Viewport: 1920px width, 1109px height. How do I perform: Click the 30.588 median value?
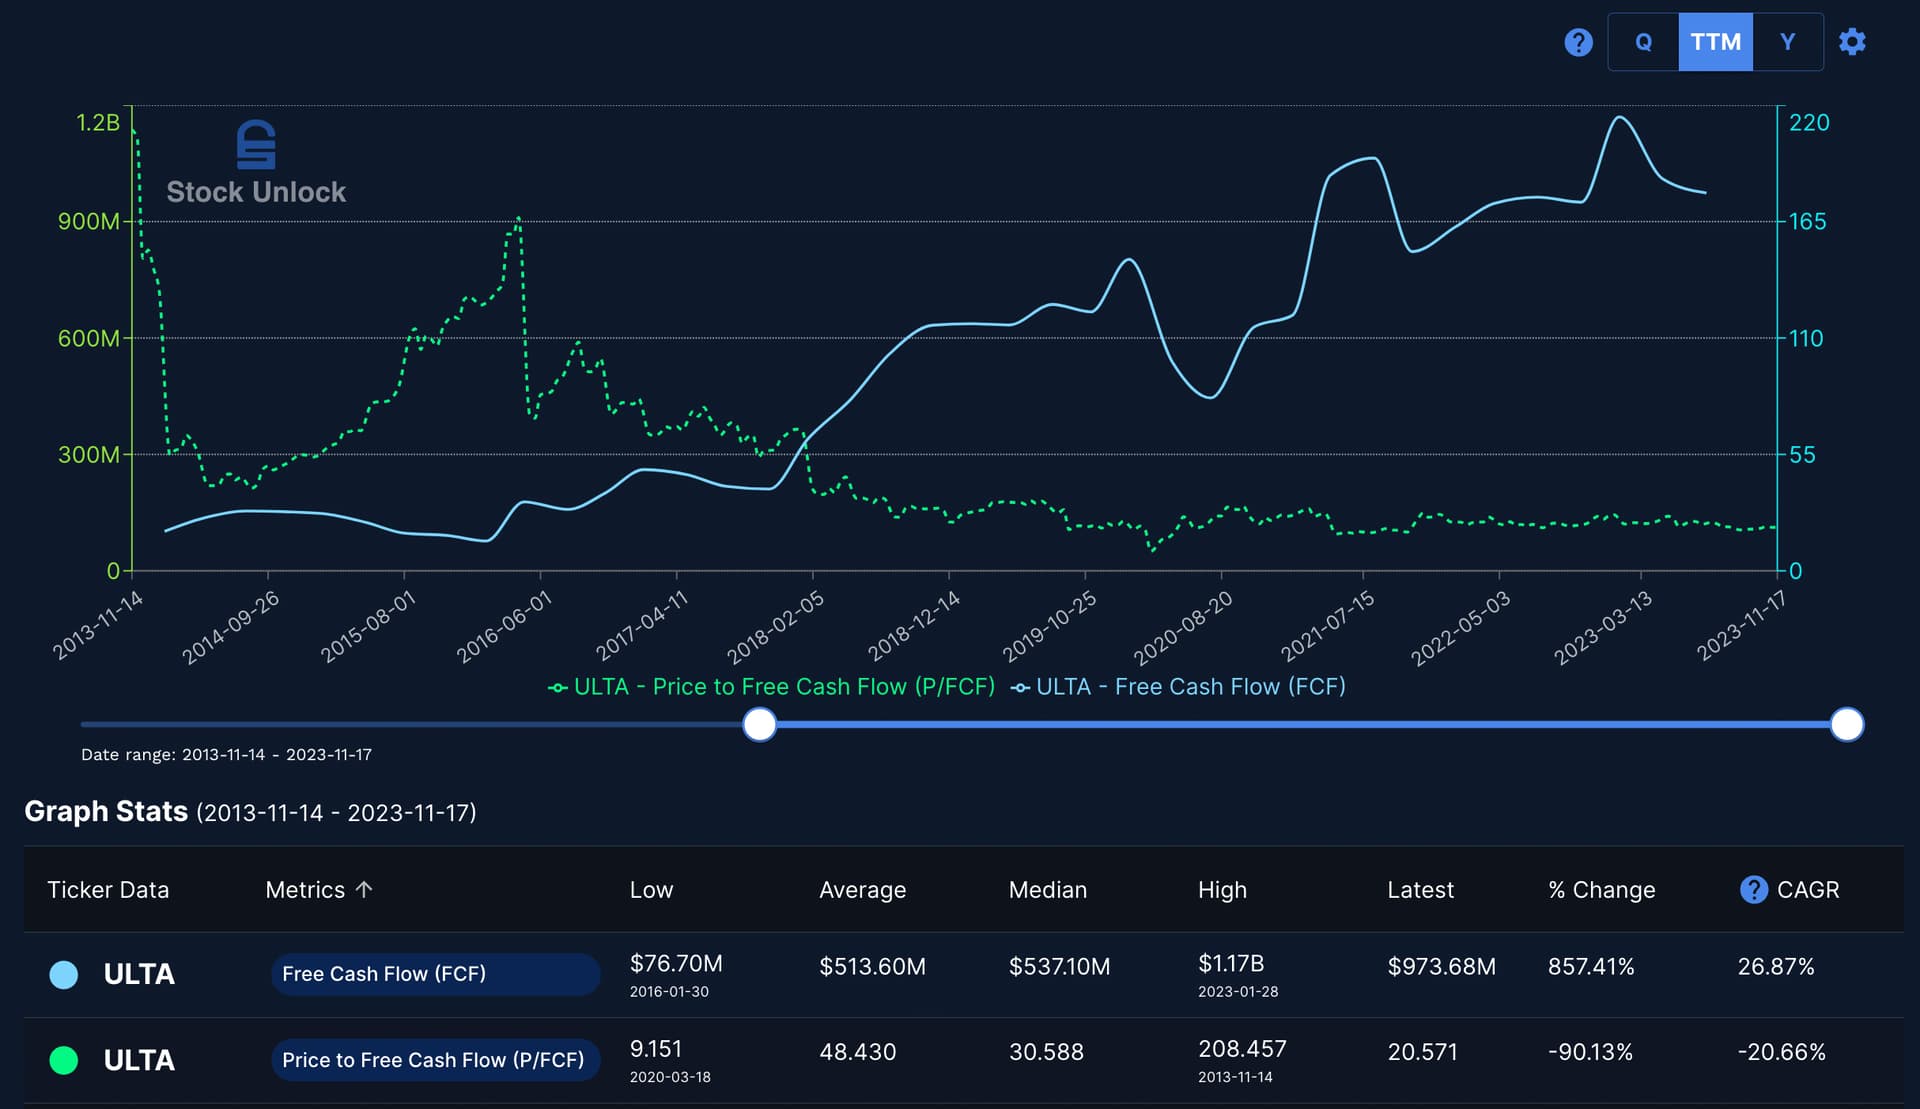pos(1046,1052)
